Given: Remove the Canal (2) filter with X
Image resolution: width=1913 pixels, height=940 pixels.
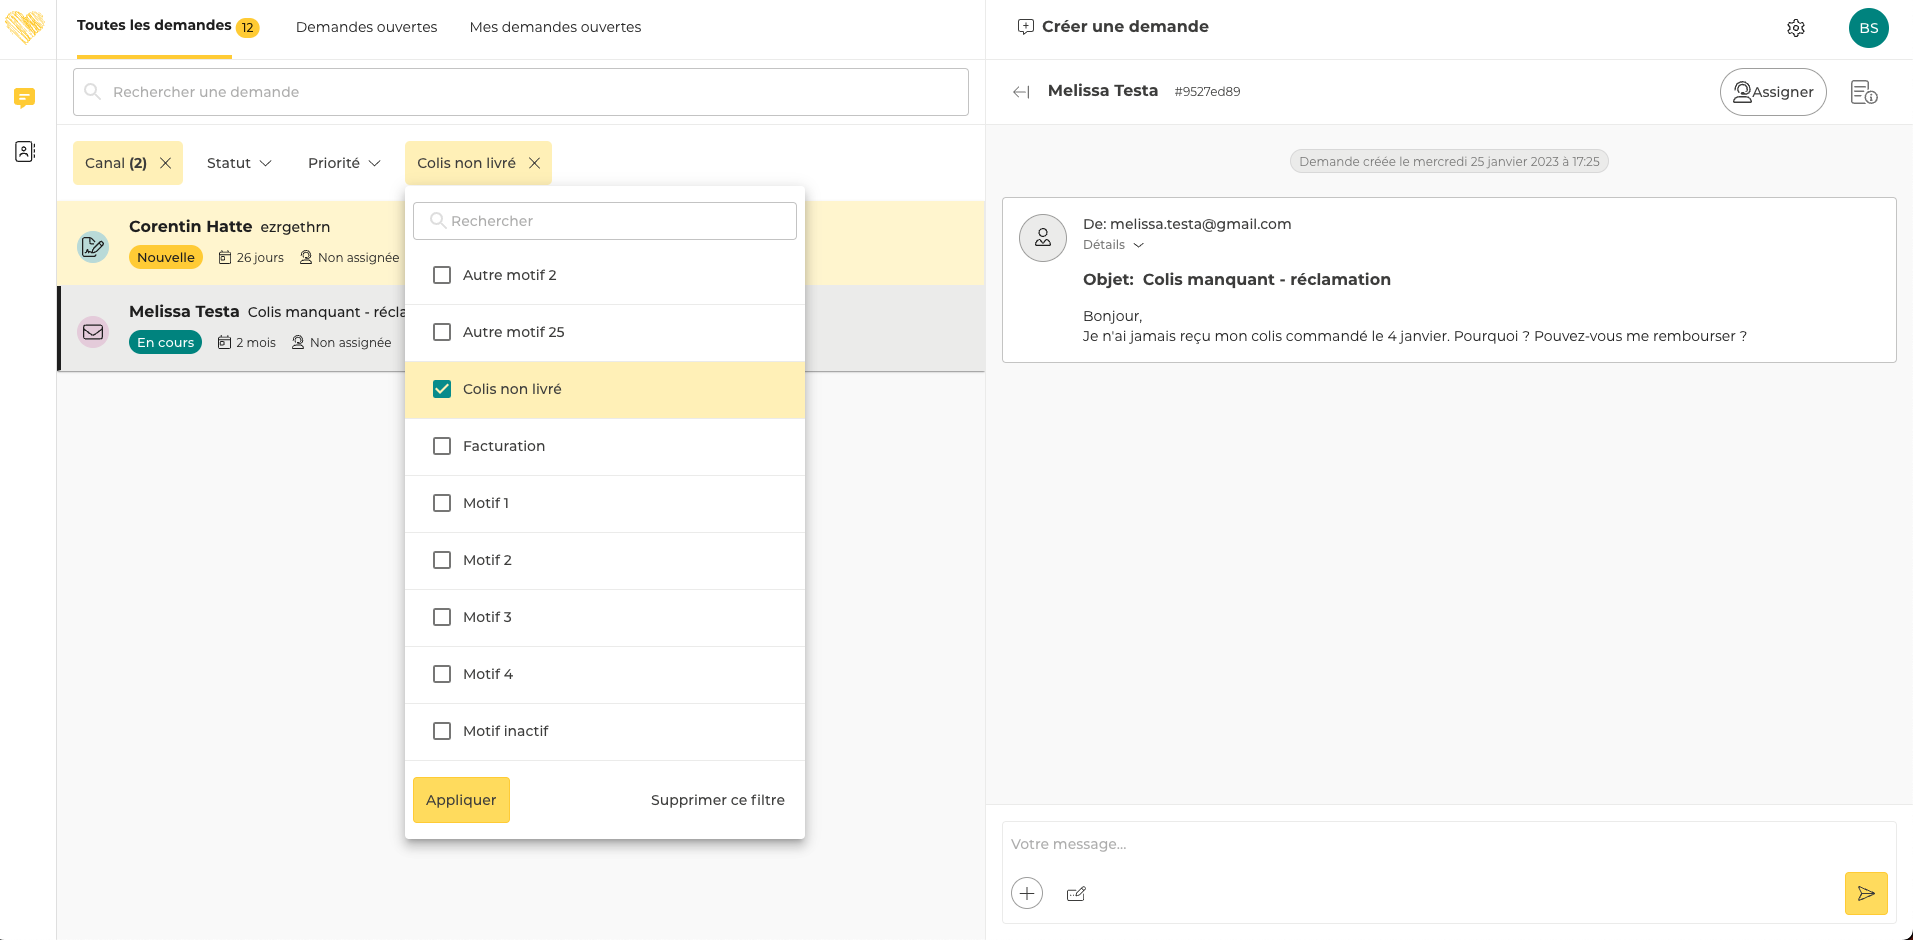Looking at the screenshot, I should (x=166, y=163).
